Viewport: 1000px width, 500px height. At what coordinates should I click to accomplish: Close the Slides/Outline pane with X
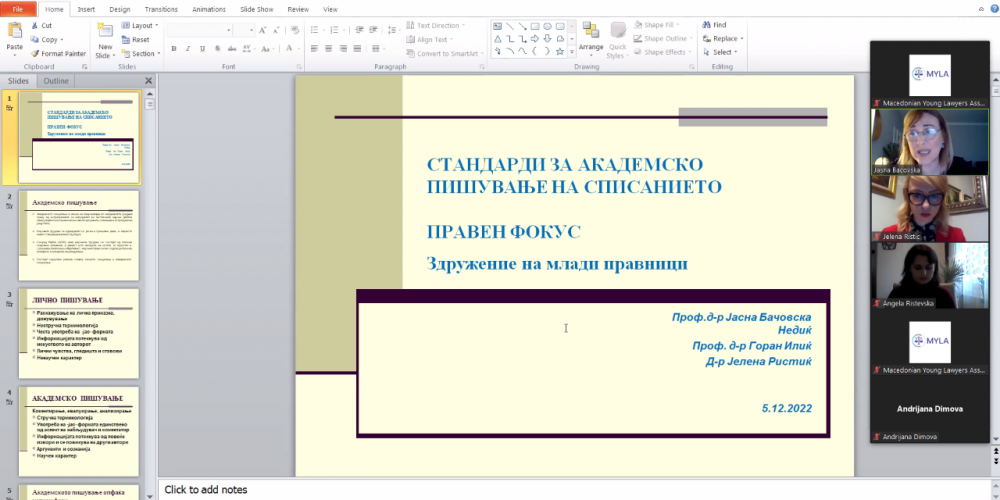(149, 81)
